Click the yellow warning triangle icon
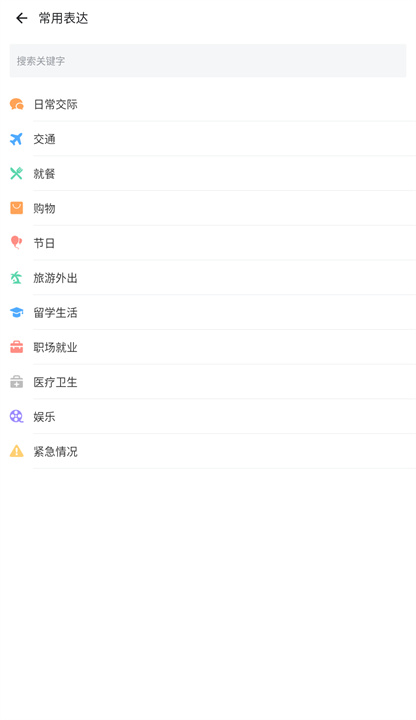 [17, 451]
